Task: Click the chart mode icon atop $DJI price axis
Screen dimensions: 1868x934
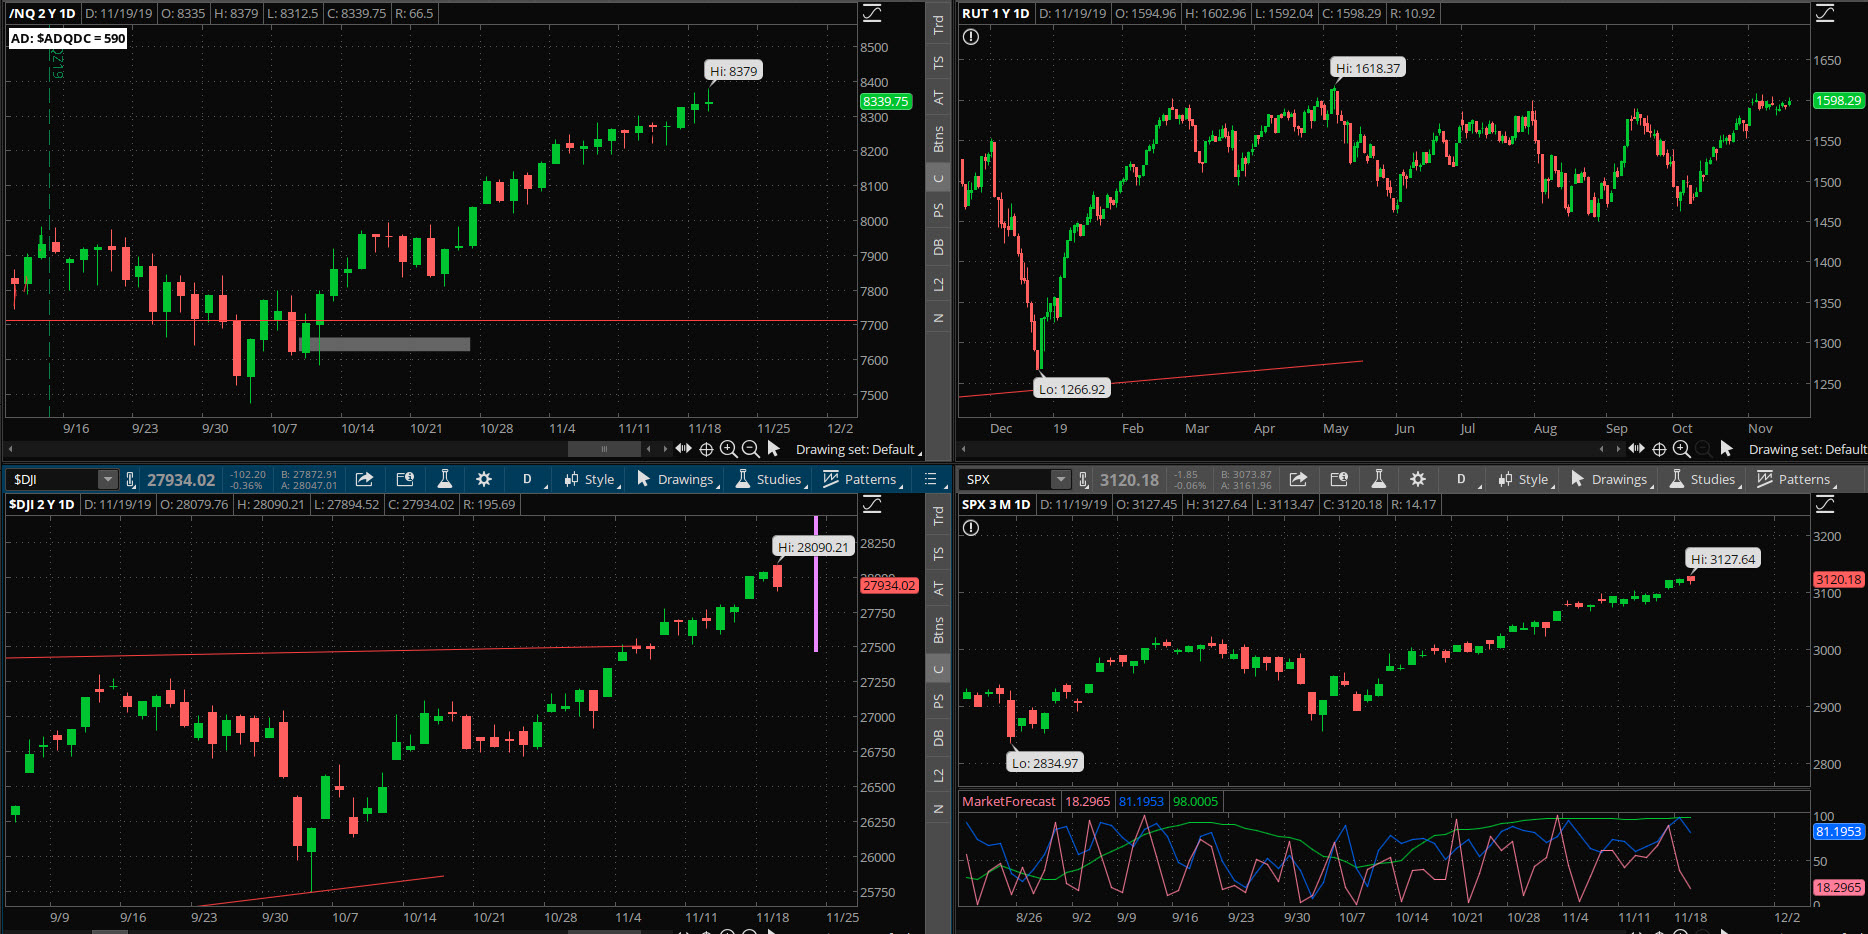Action: [x=872, y=504]
